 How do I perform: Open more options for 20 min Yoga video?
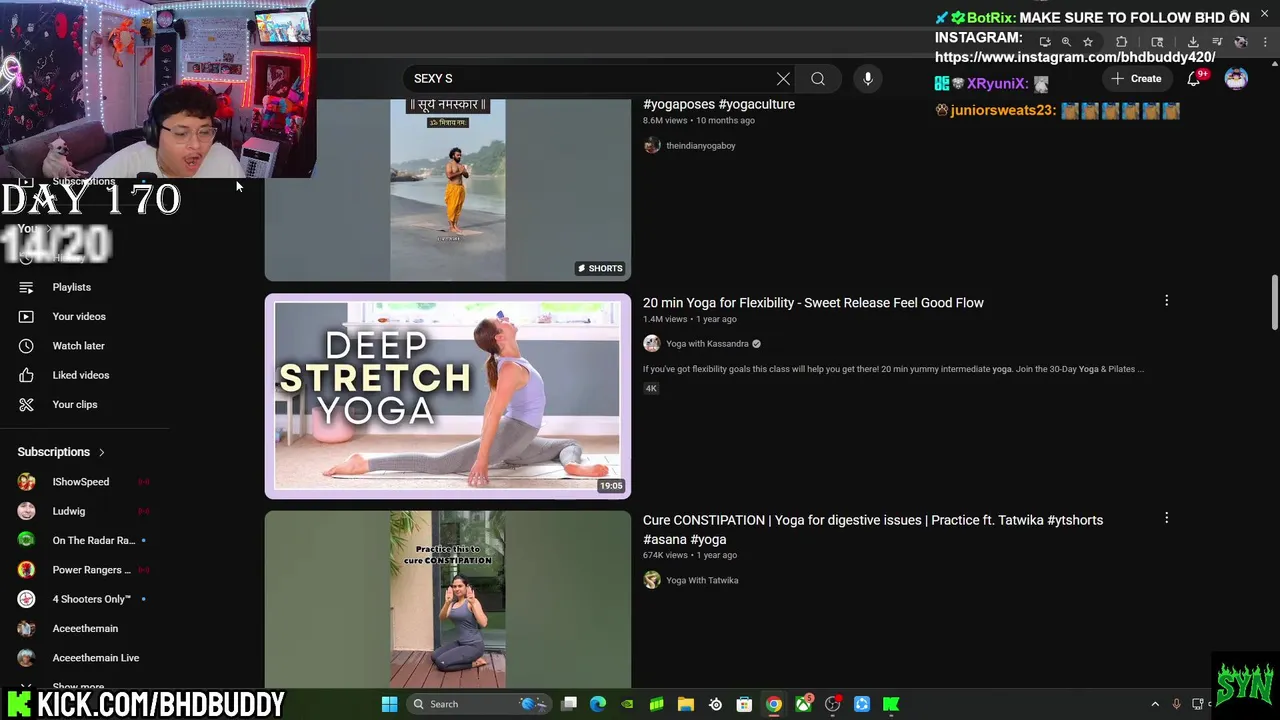1166,300
